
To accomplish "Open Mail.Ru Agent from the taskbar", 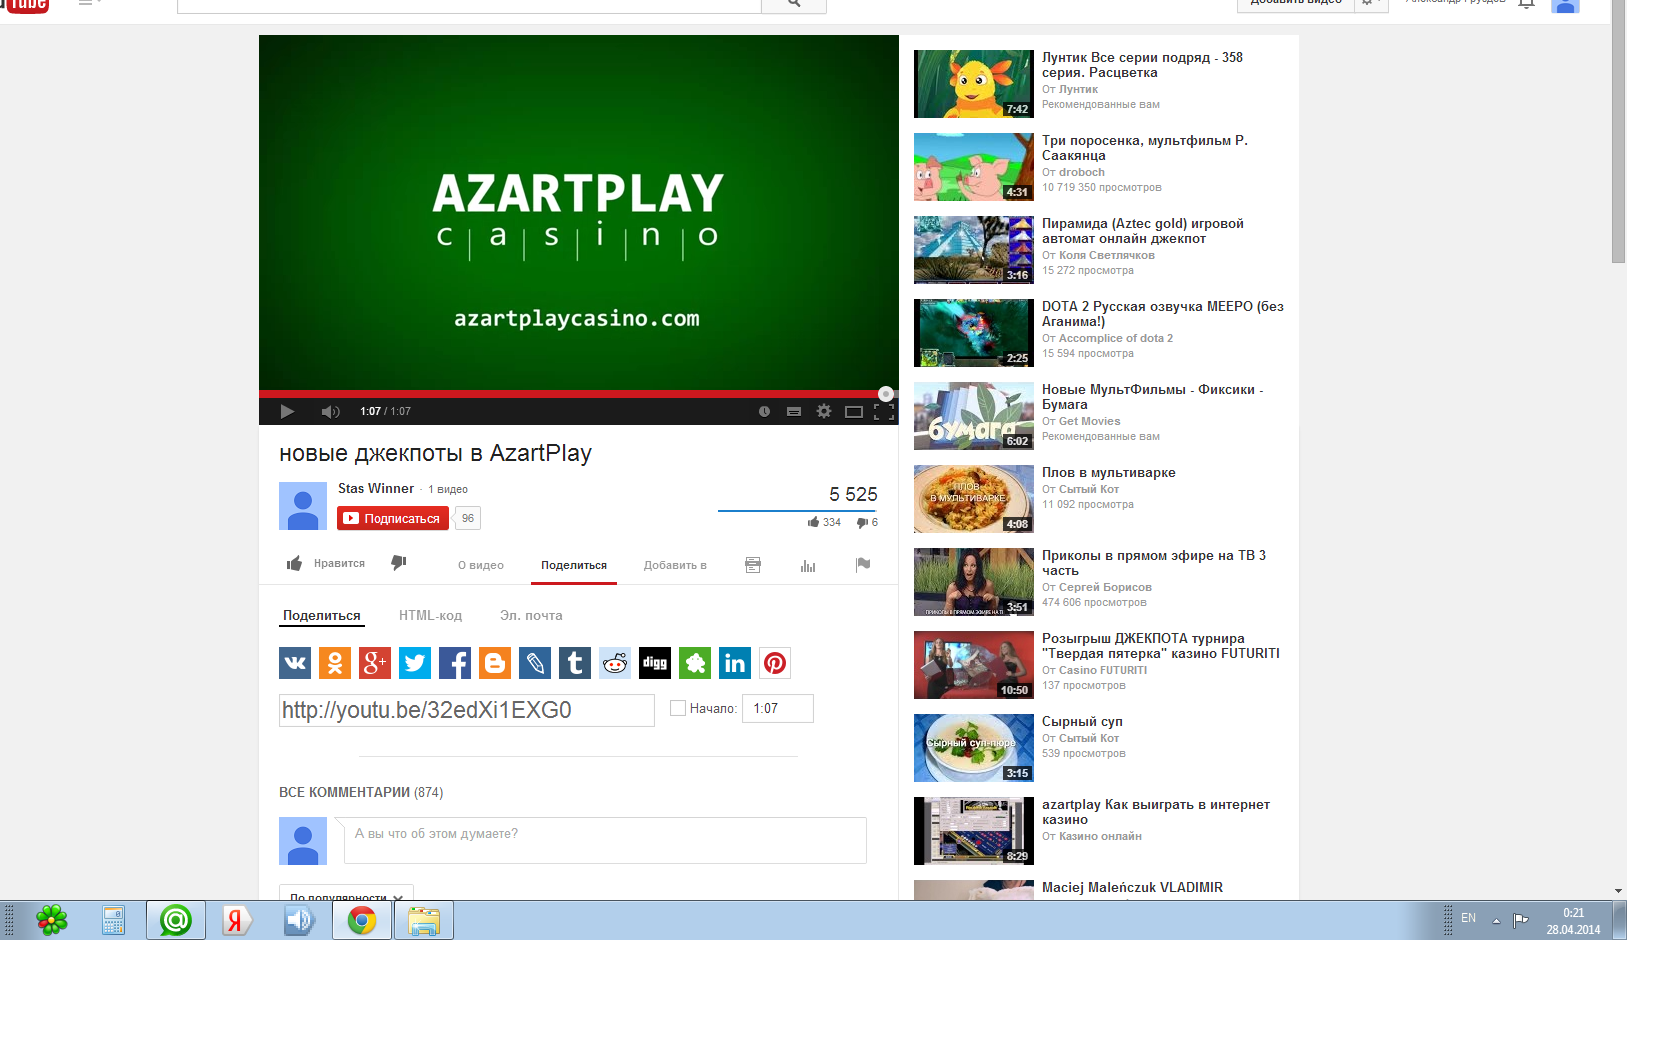I will 176,920.
